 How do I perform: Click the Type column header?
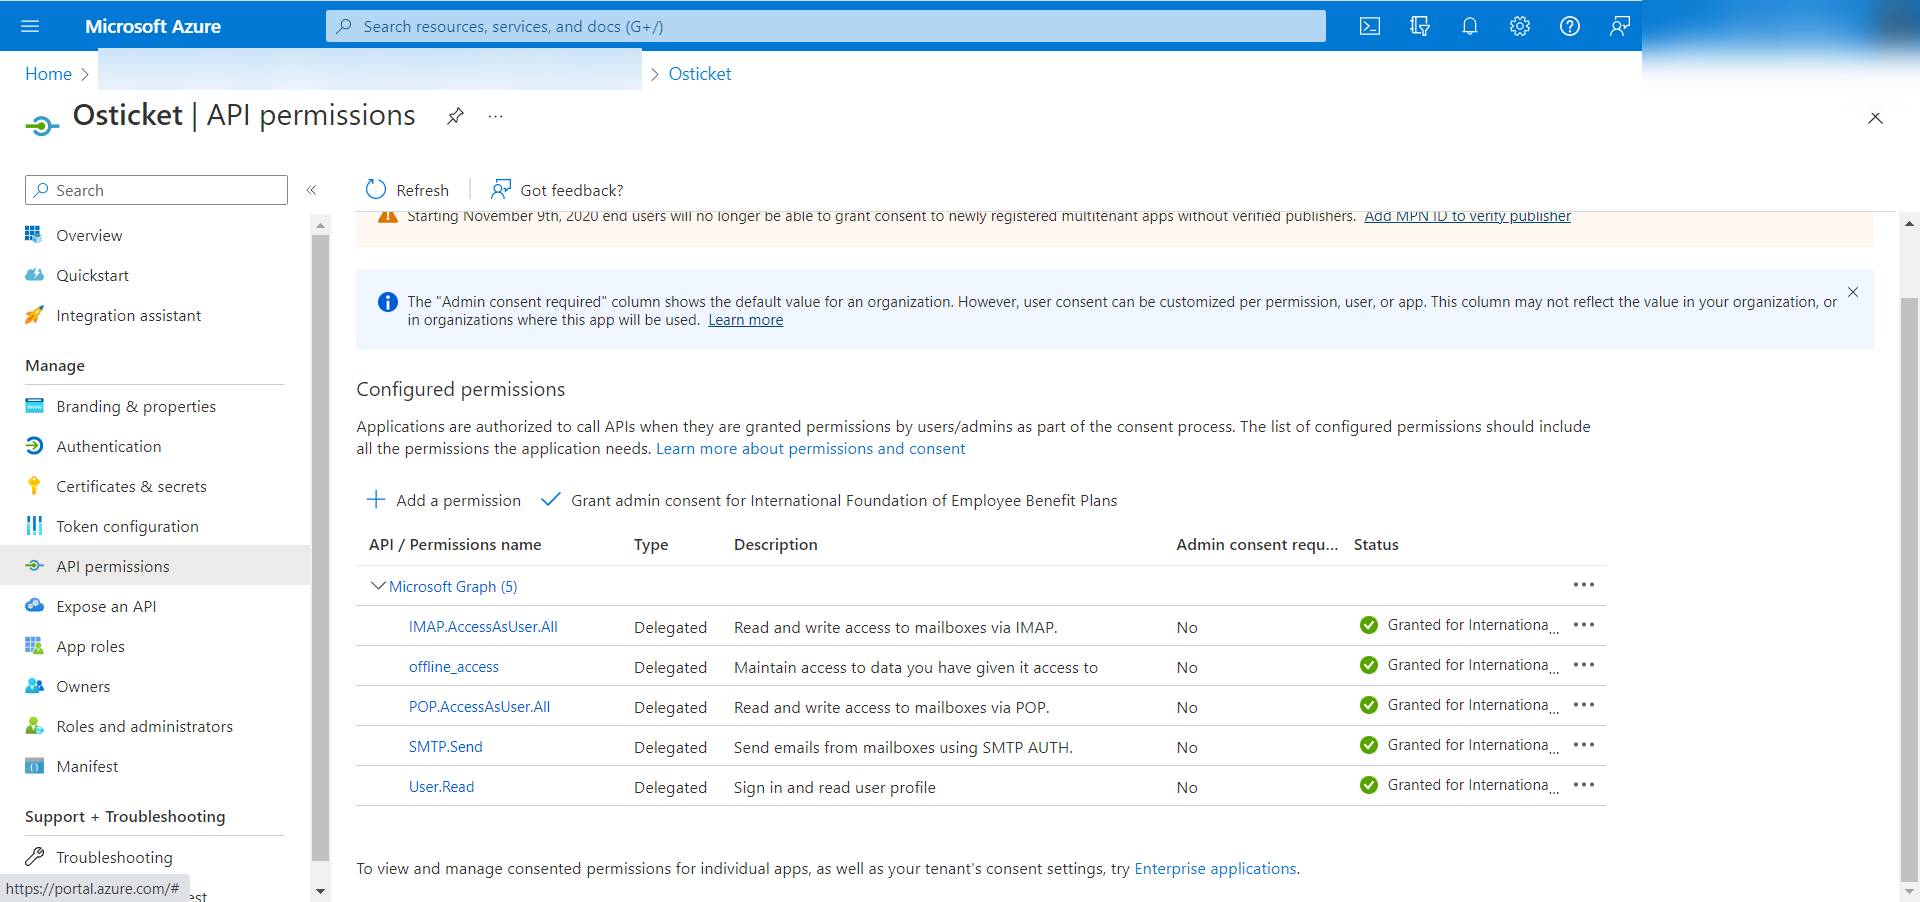coord(651,544)
